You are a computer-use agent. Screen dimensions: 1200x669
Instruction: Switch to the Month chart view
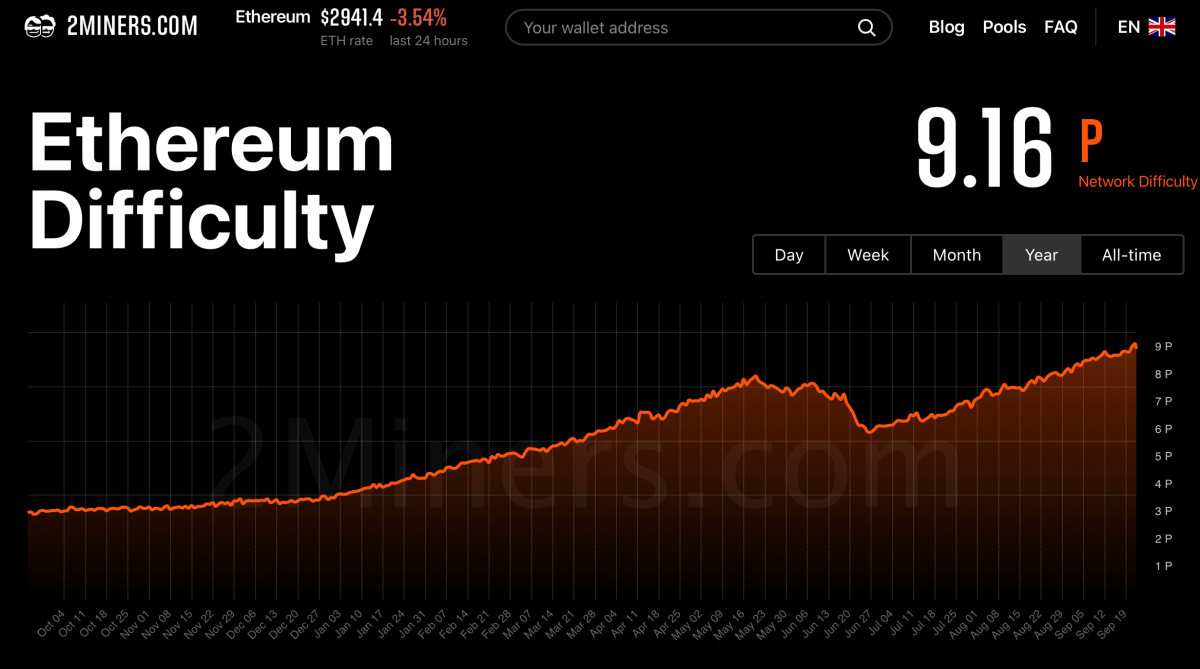(956, 254)
